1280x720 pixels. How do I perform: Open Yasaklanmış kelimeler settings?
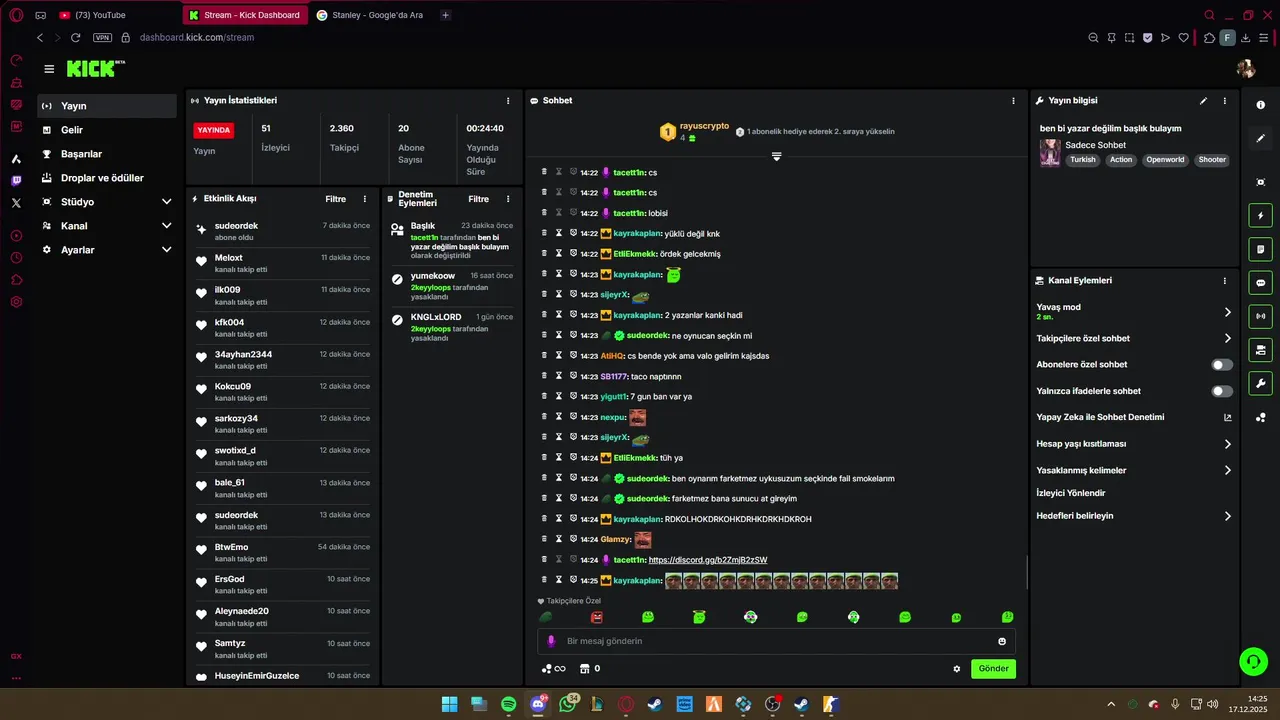click(1134, 470)
